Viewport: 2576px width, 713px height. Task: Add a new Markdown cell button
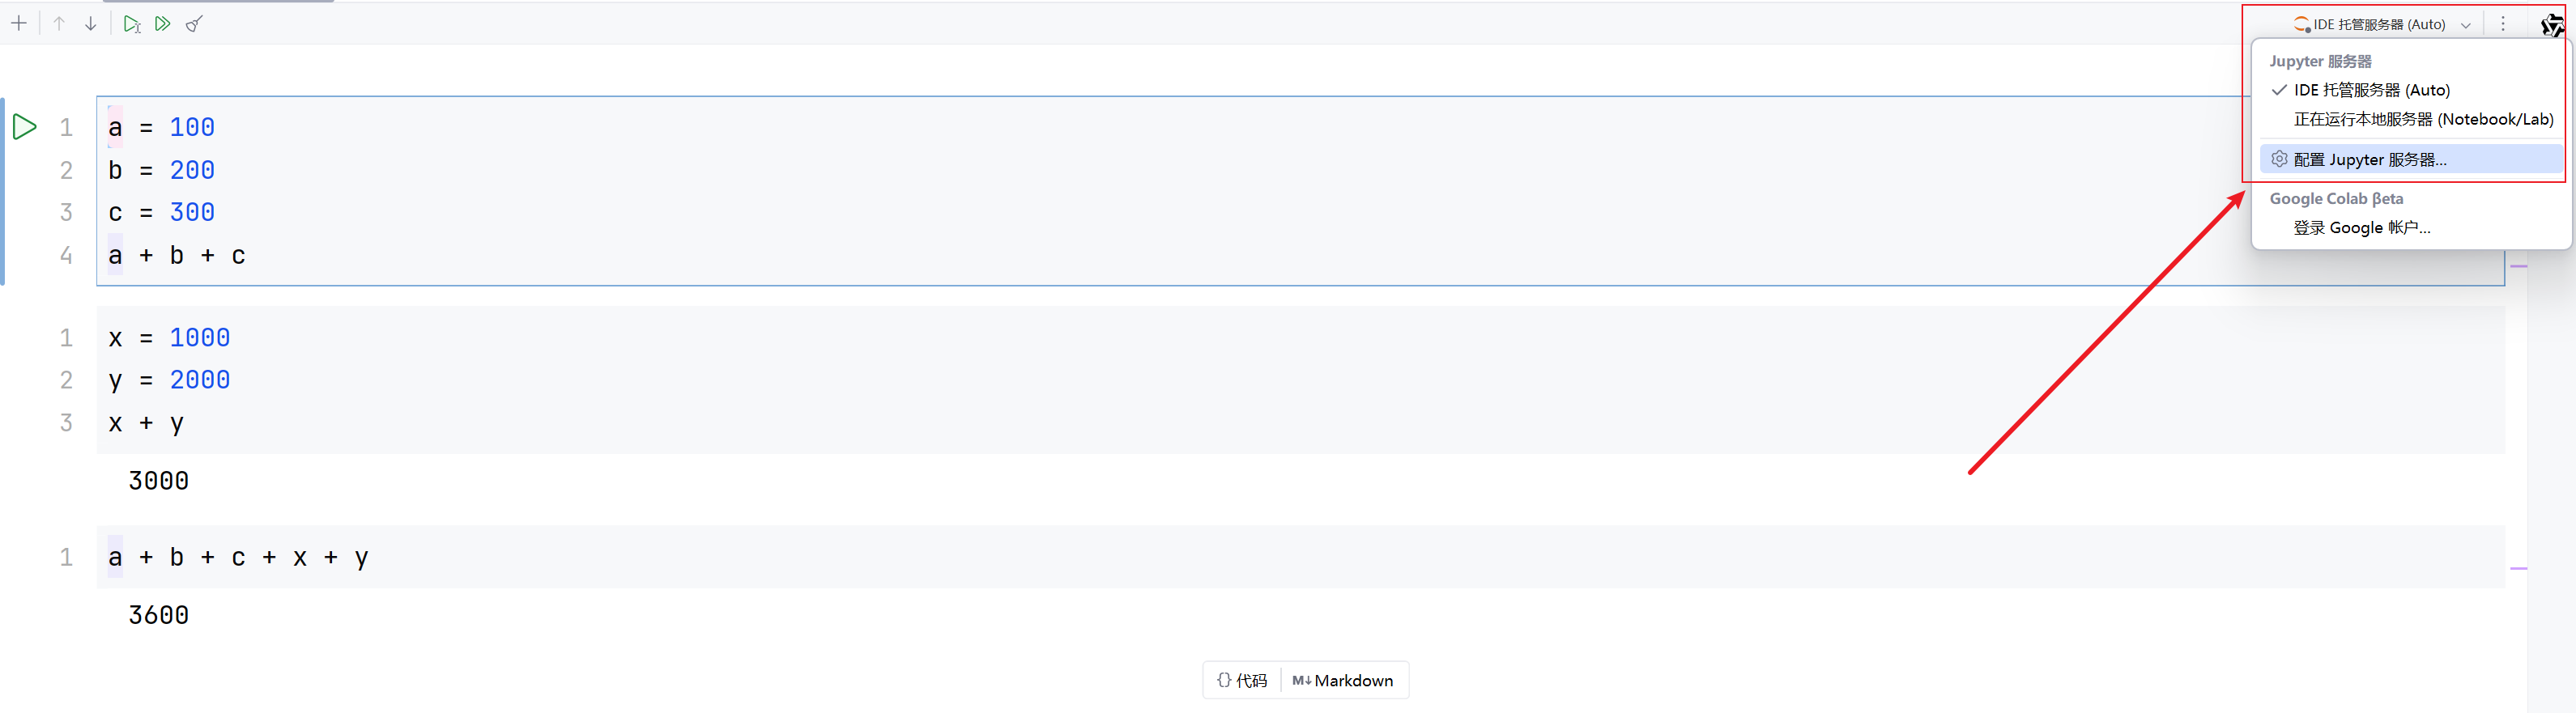click(1343, 680)
